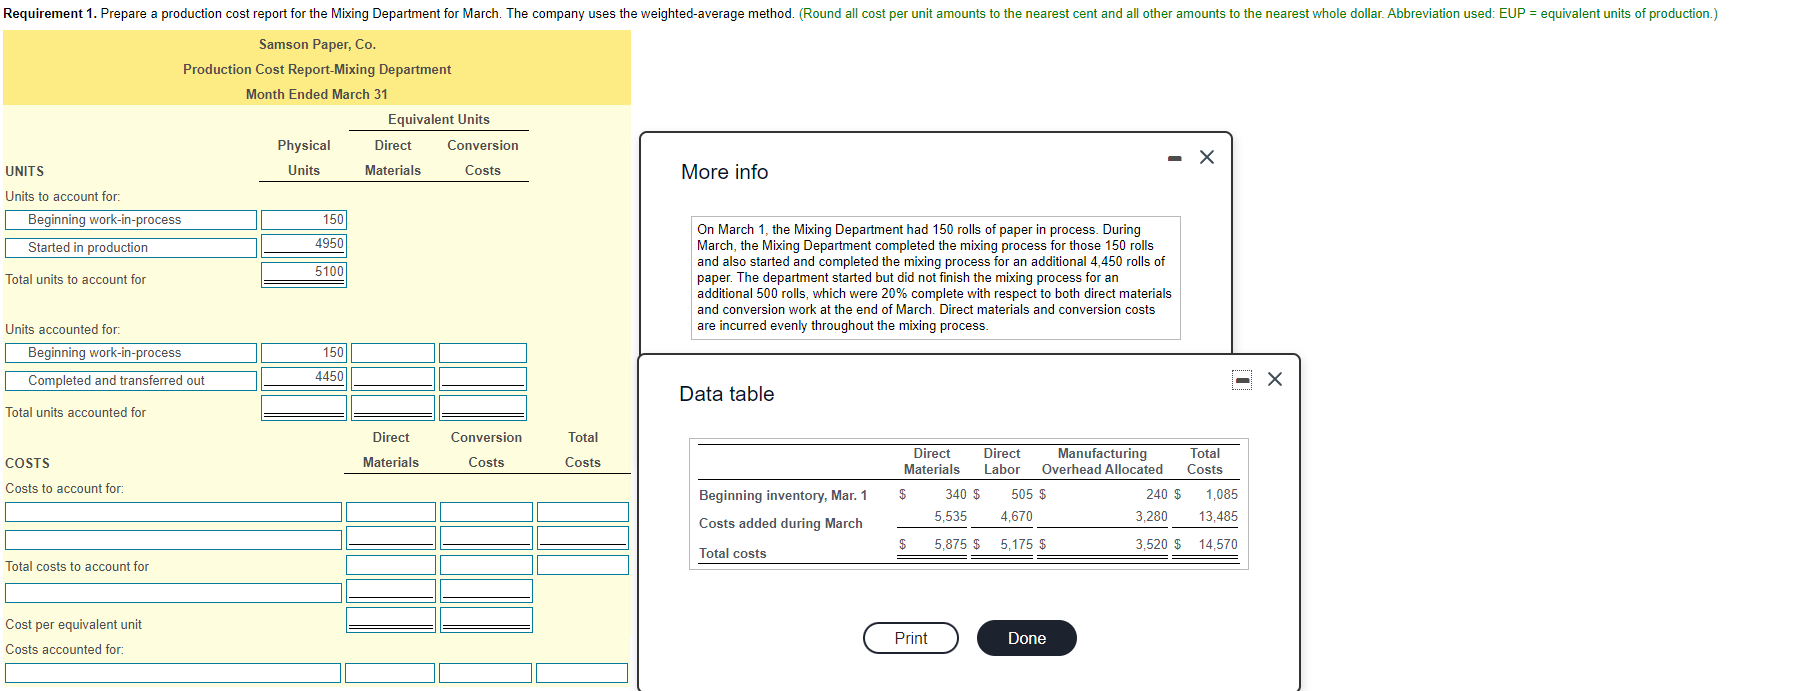
Task: Click conversion costs EUP for Completed and transferred out
Action: point(483,379)
